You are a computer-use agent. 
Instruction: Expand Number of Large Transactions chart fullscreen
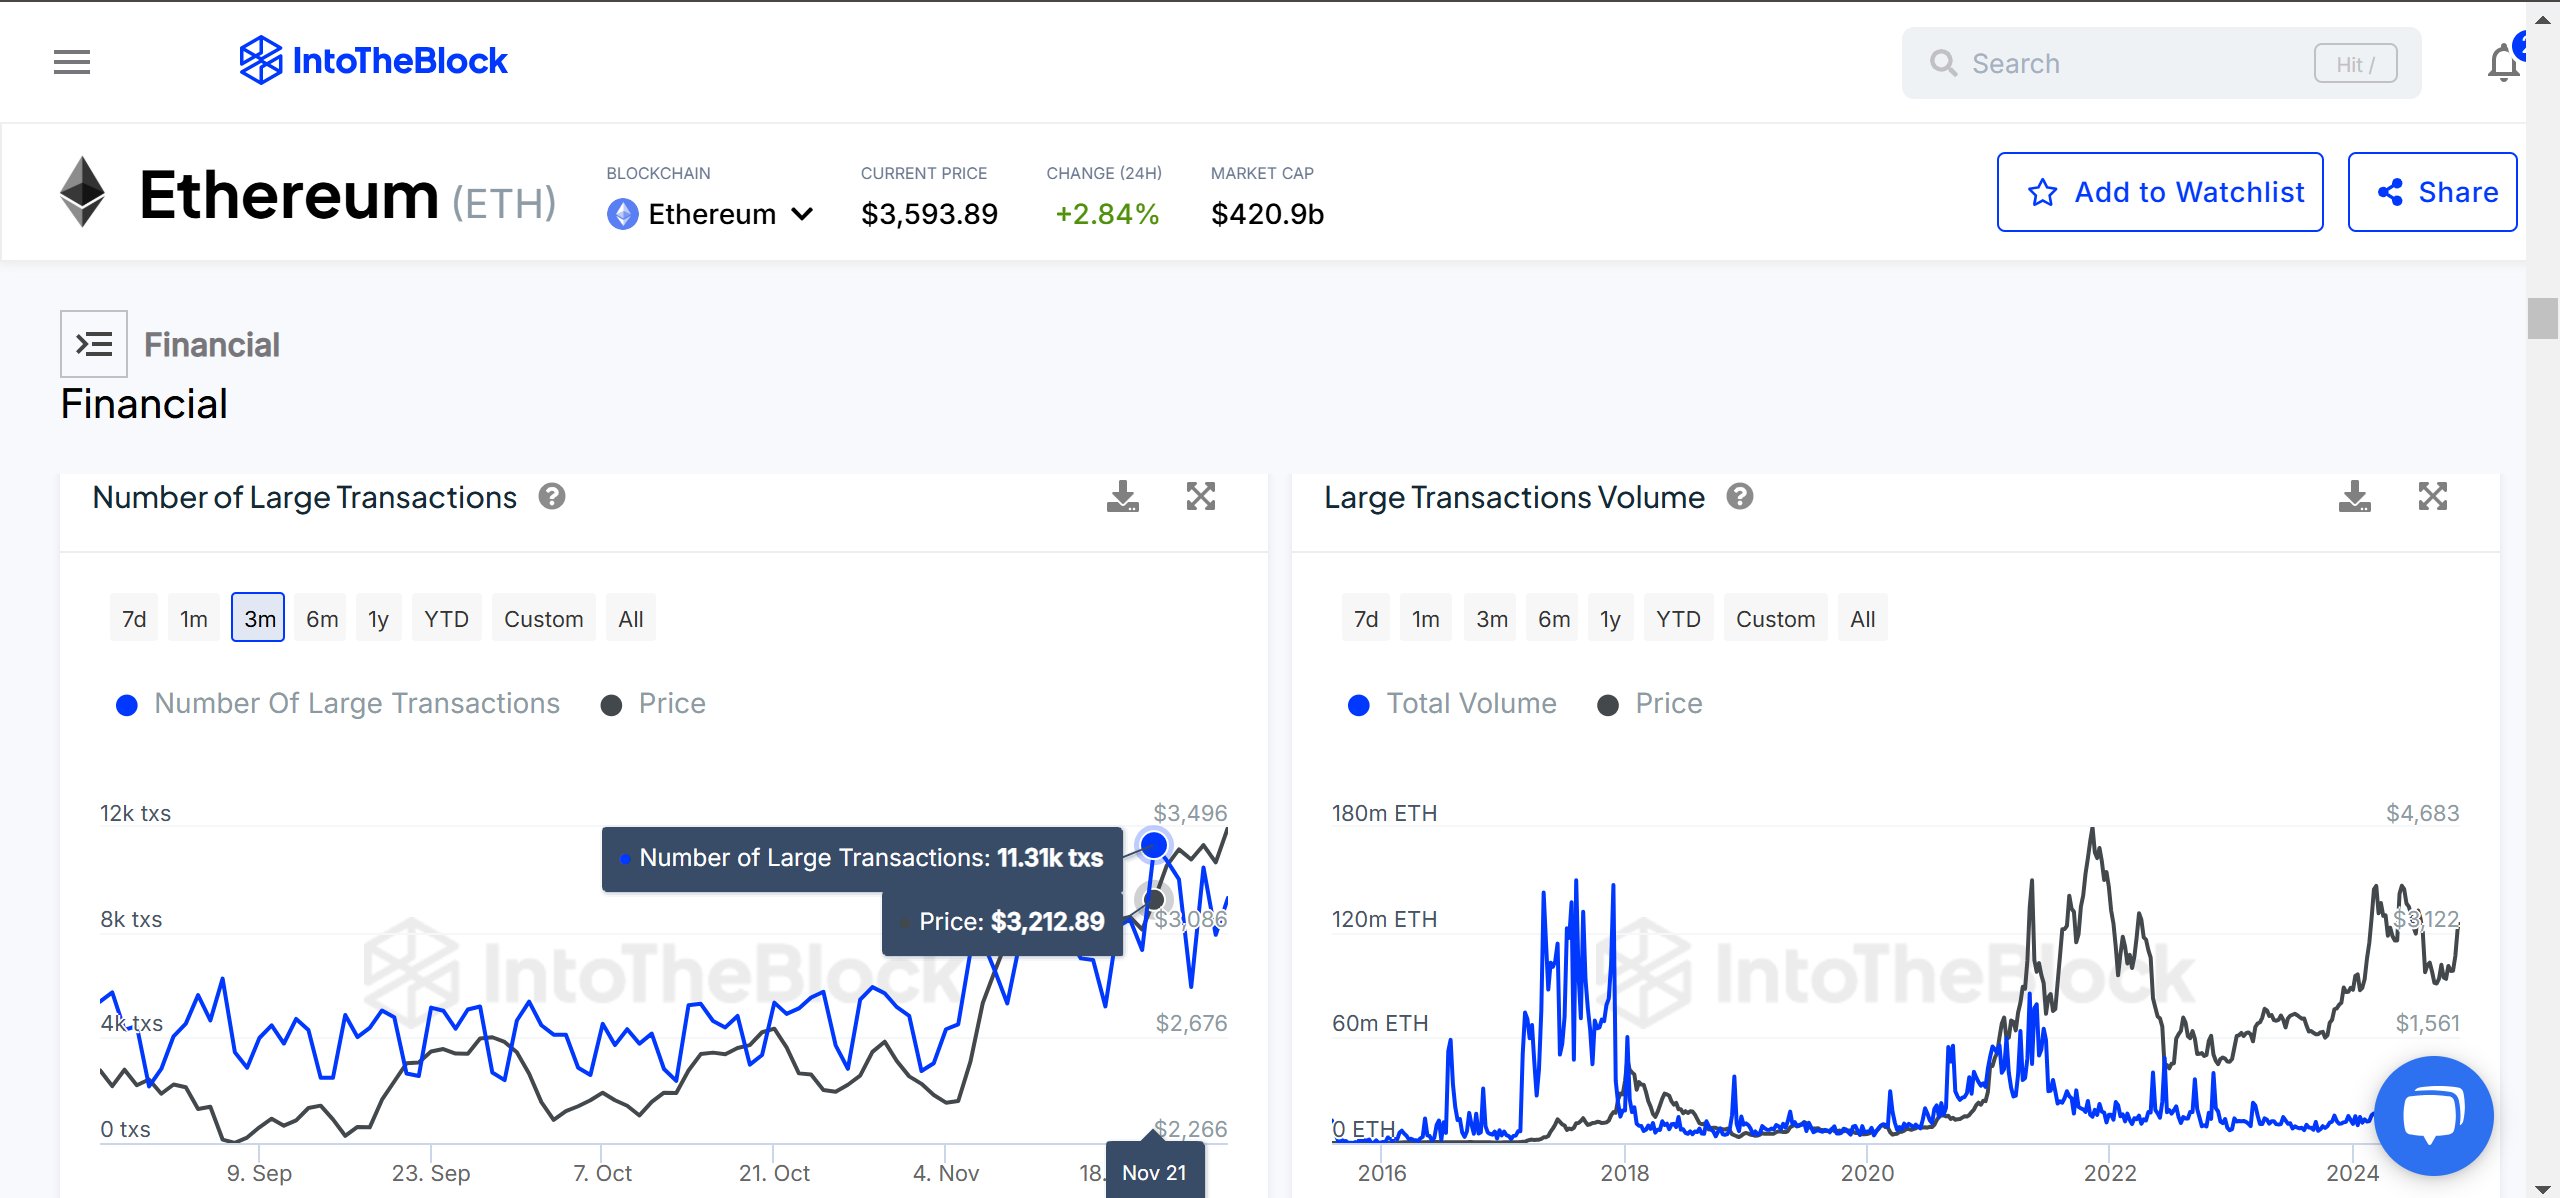1201,497
